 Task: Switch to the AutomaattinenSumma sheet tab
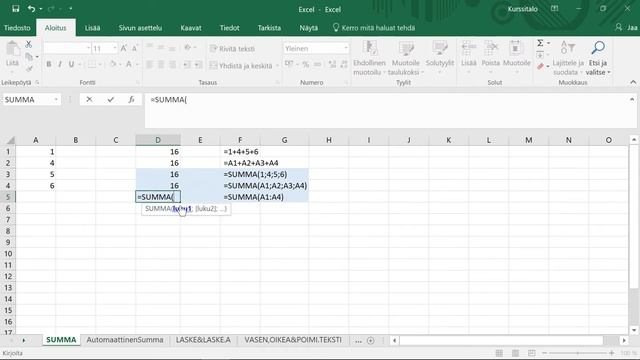coord(125,340)
